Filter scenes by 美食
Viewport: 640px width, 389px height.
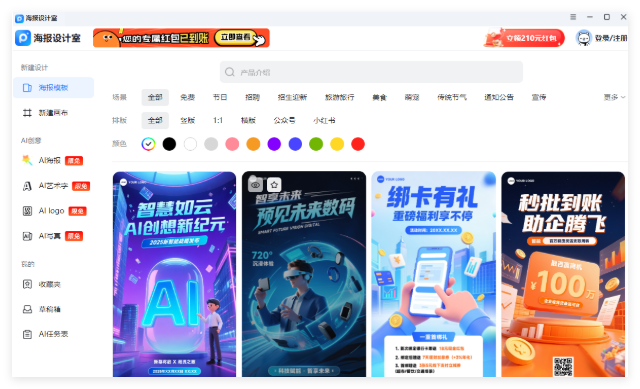379,97
